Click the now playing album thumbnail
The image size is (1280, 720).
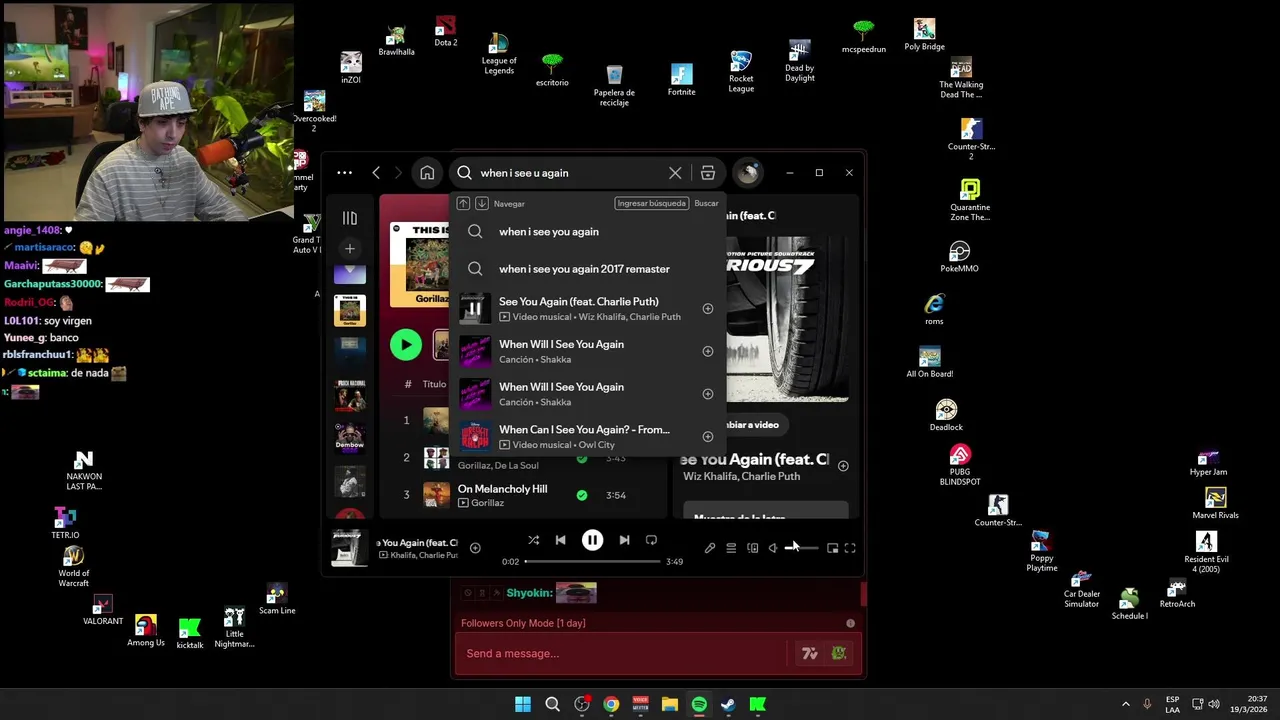(x=349, y=548)
